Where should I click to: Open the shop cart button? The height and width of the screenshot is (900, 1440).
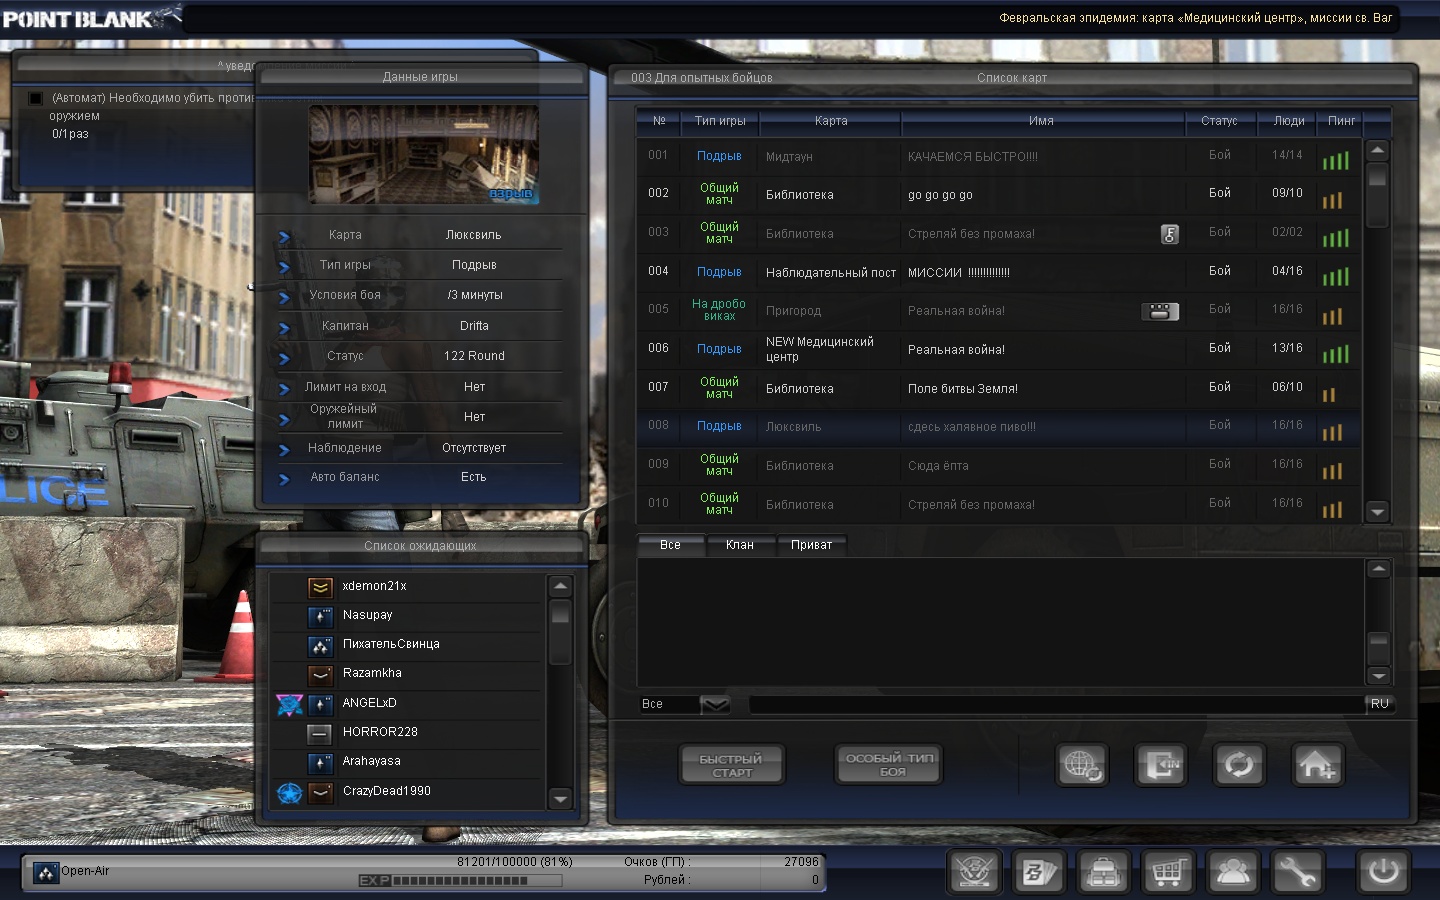tap(1168, 872)
